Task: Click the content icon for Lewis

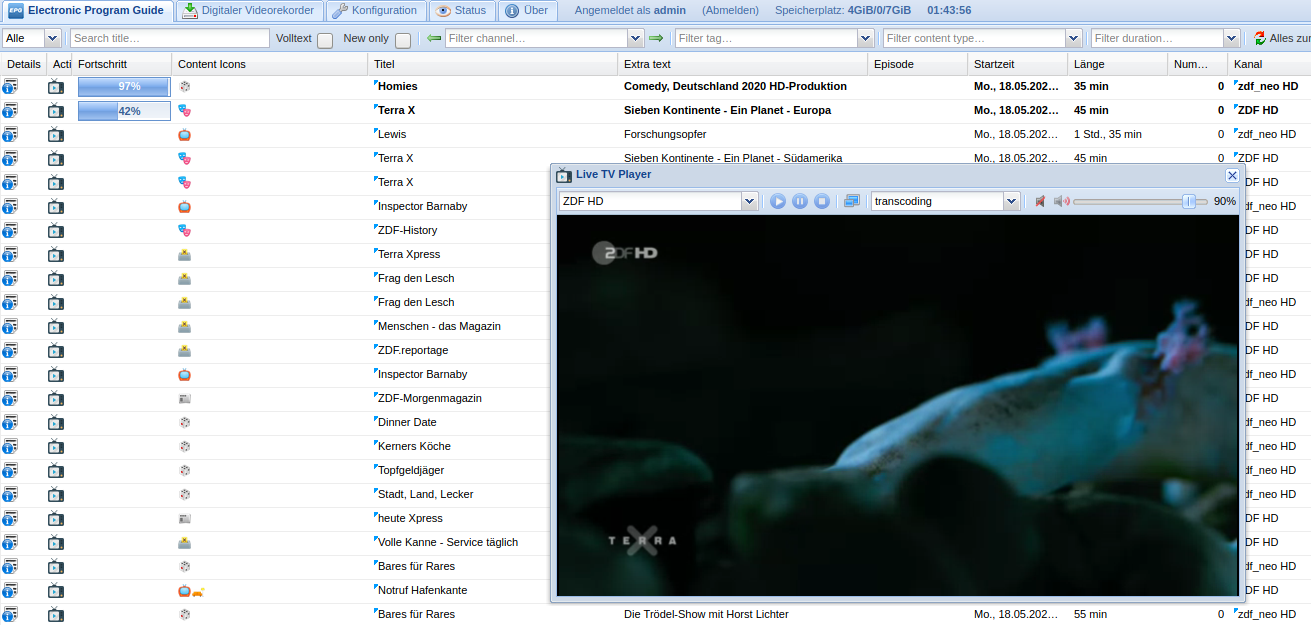Action: (184, 134)
